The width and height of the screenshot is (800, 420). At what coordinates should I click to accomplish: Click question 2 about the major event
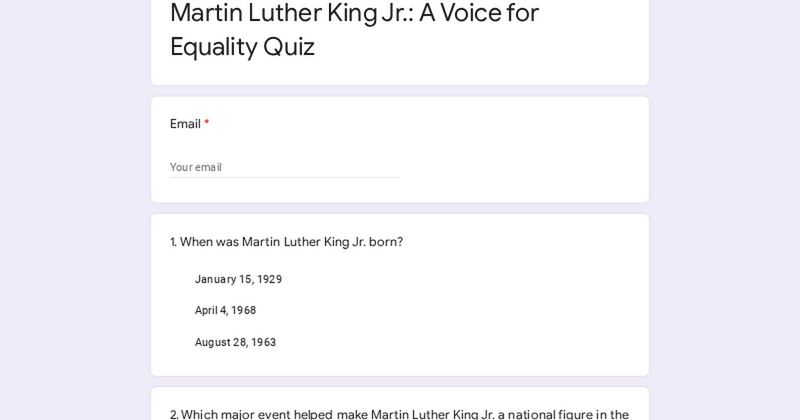click(399, 414)
